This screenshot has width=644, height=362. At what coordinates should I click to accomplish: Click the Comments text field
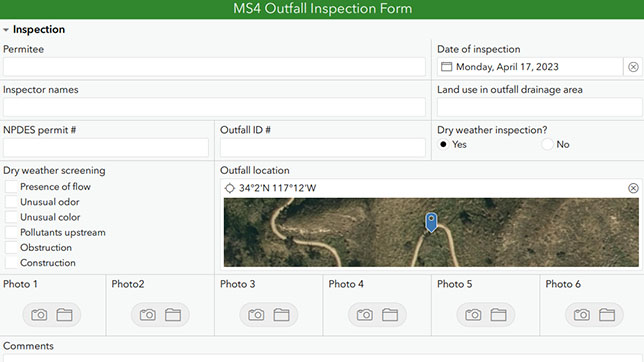[x=322, y=358]
